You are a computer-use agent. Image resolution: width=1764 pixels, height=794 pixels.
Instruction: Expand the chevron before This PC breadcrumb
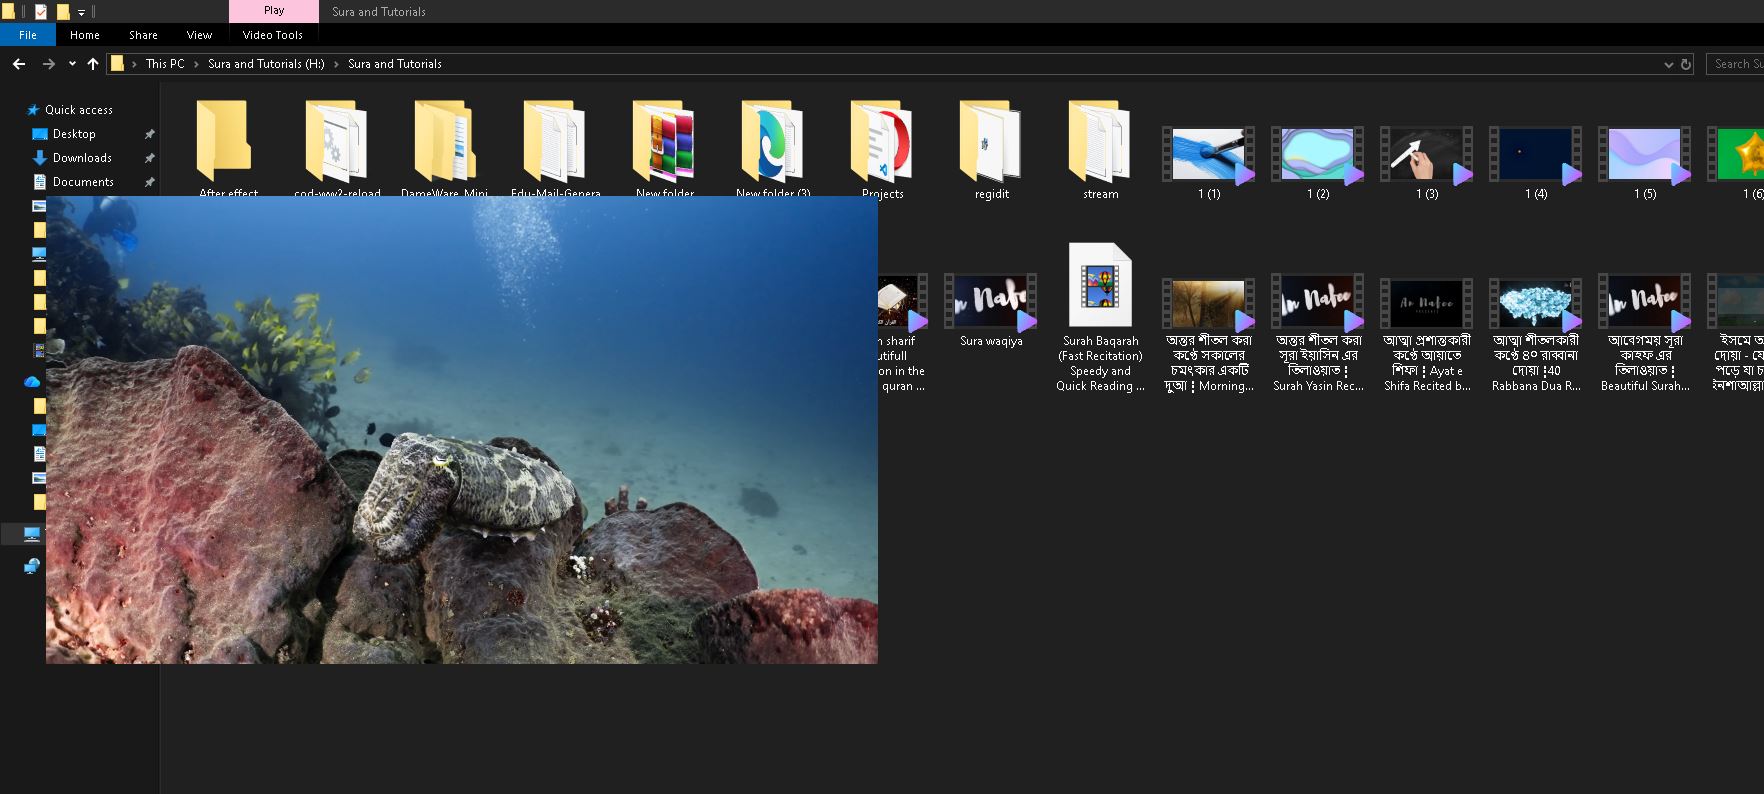click(x=134, y=64)
